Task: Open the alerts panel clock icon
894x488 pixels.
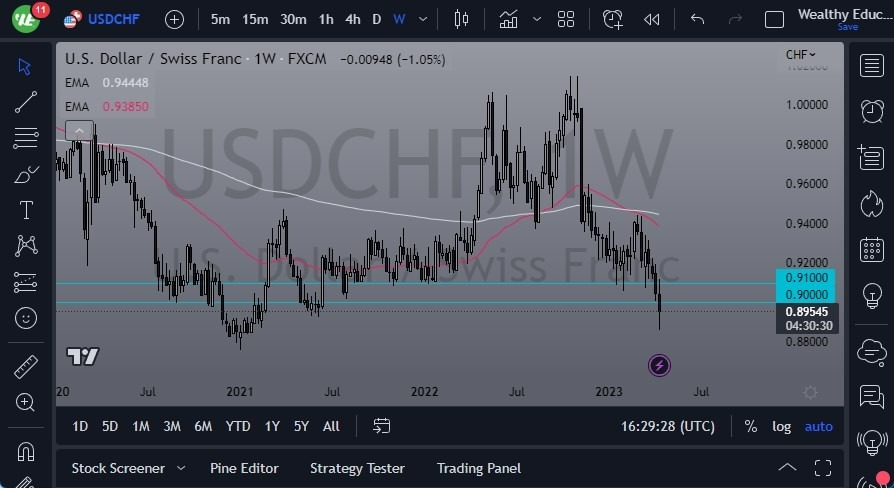Action: coord(872,111)
